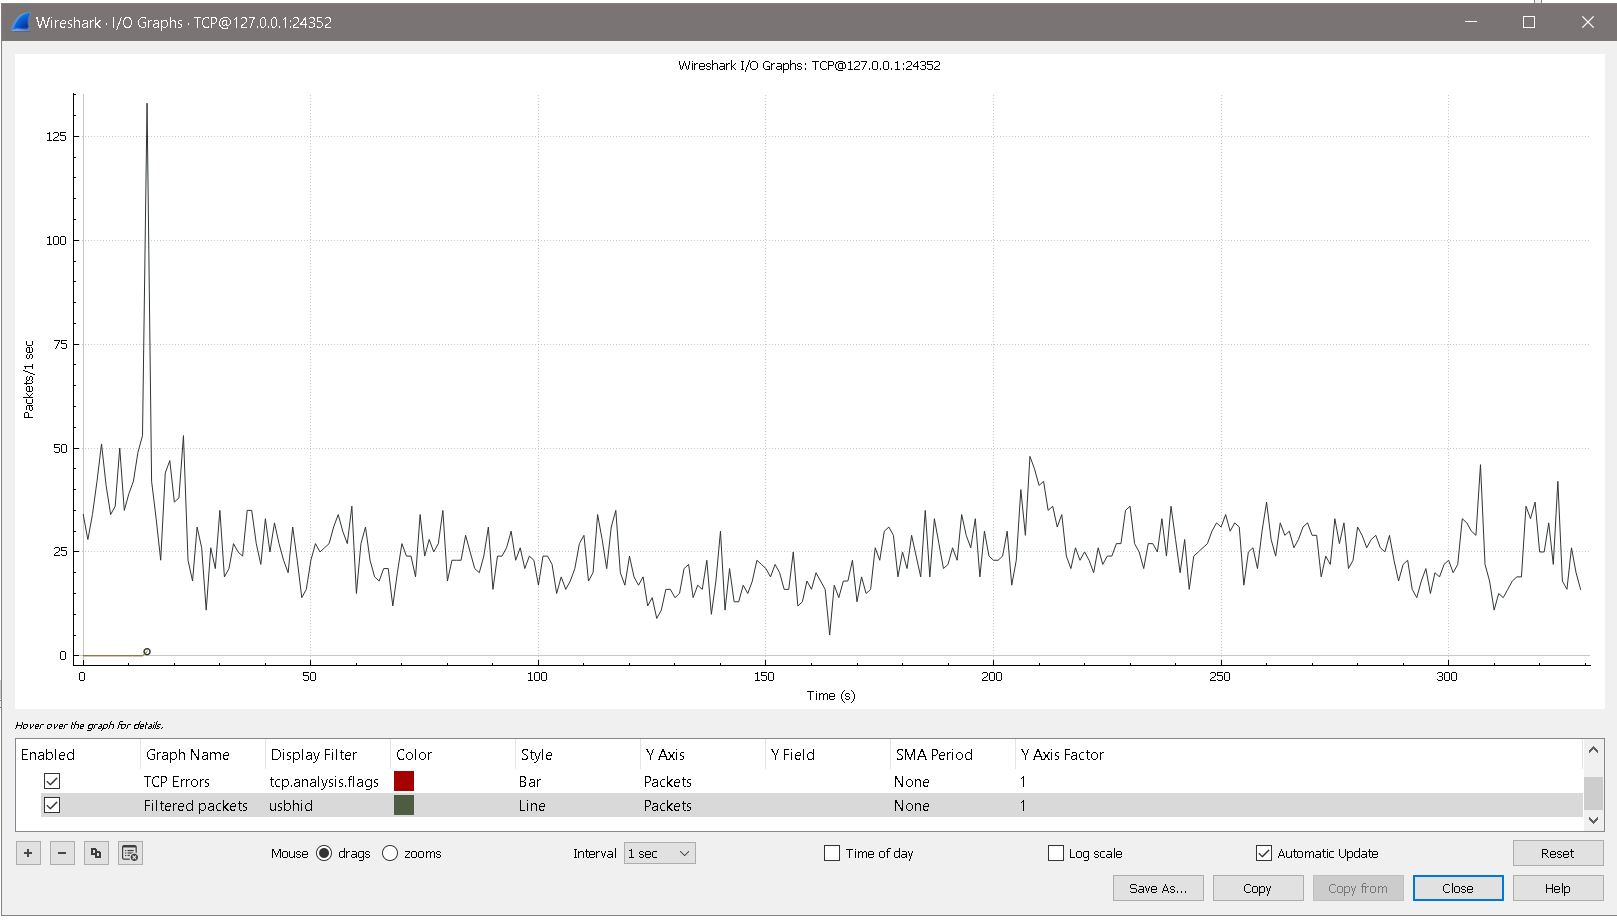The height and width of the screenshot is (921, 1617).
Task: Click the graph title Wireshark I/O Graphs
Action: coord(809,66)
